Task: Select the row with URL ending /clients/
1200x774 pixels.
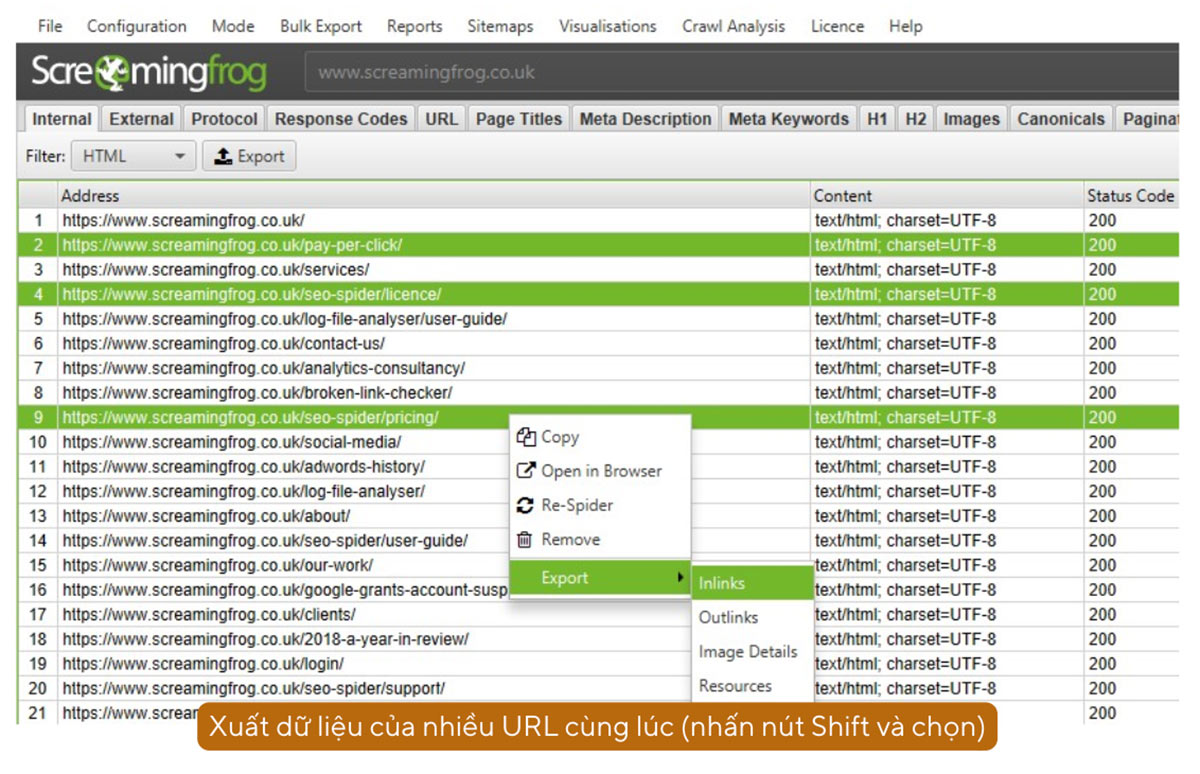Action: click(598, 614)
